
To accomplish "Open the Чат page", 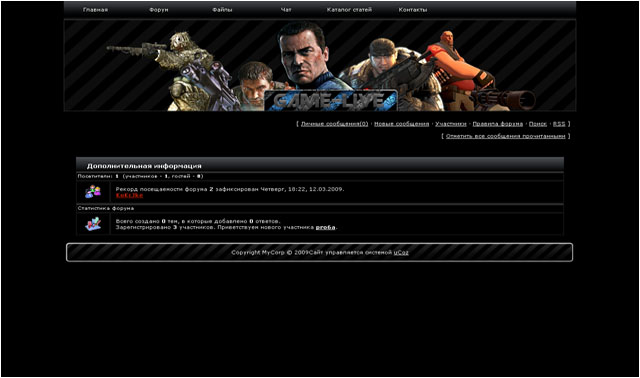I will (286, 10).
